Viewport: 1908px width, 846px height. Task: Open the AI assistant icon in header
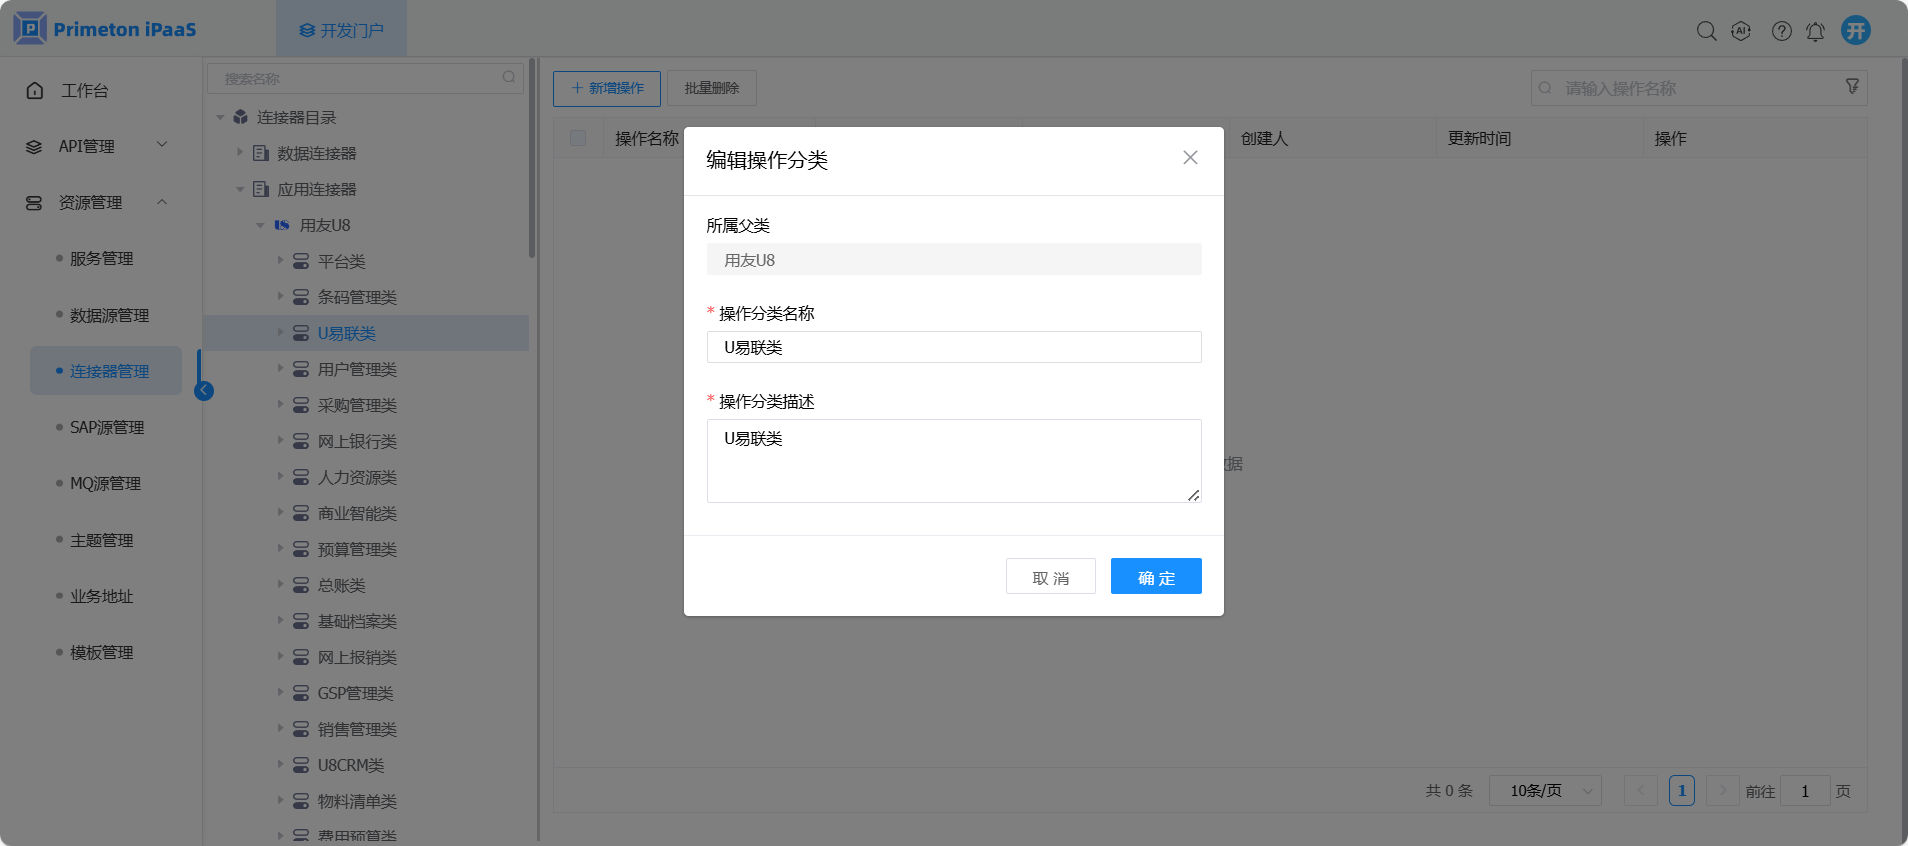pyautogui.click(x=1741, y=31)
